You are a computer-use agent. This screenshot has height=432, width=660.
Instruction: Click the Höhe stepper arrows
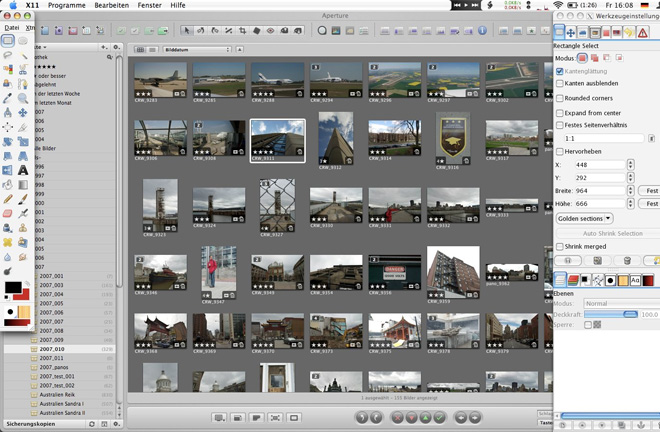click(x=631, y=204)
